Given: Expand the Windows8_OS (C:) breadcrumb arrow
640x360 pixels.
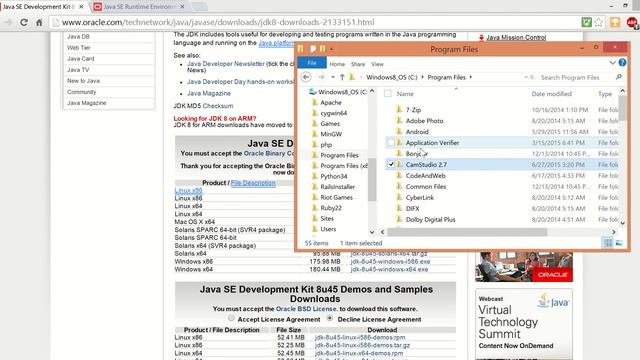Looking at the screenshot, I should tap(422, 77).
